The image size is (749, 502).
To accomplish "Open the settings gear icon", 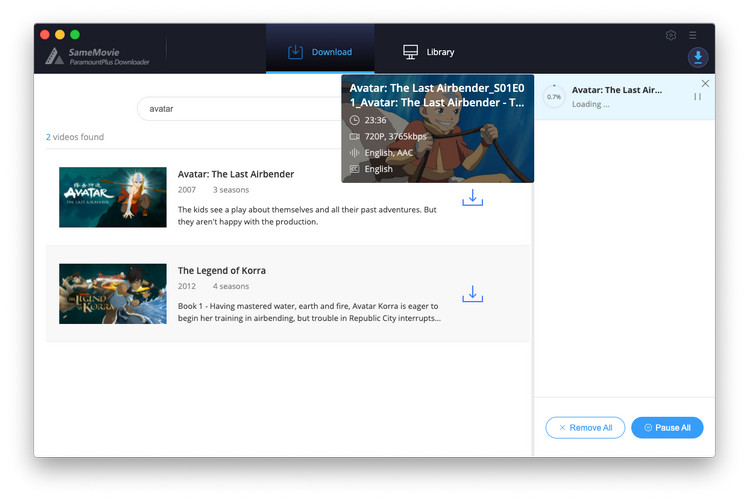I will pyautogui.click(x=671, y=35).
